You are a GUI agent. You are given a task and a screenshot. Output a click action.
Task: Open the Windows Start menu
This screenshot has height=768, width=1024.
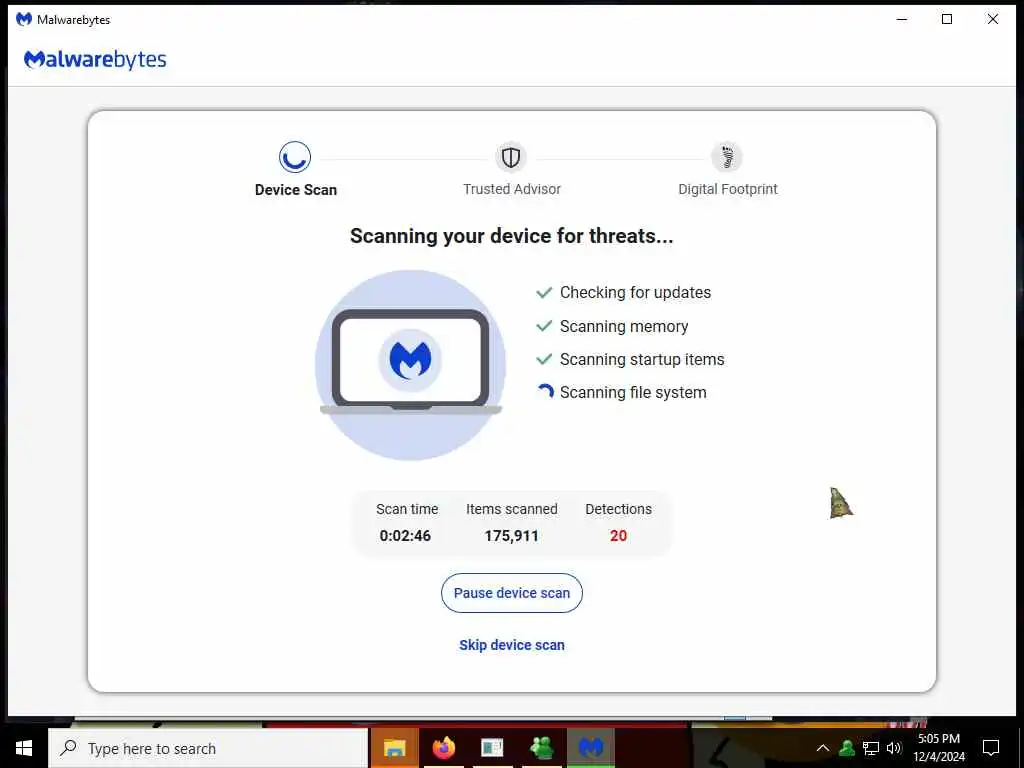click(x=24, y=748)
